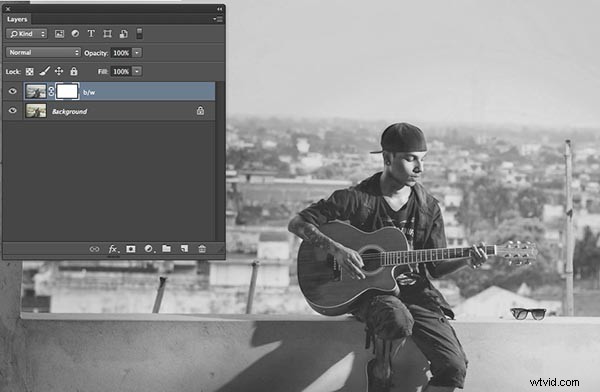Viewport: 600px width, 392px height.
Task: Close the Layers panel
Action: coord(8,8)
